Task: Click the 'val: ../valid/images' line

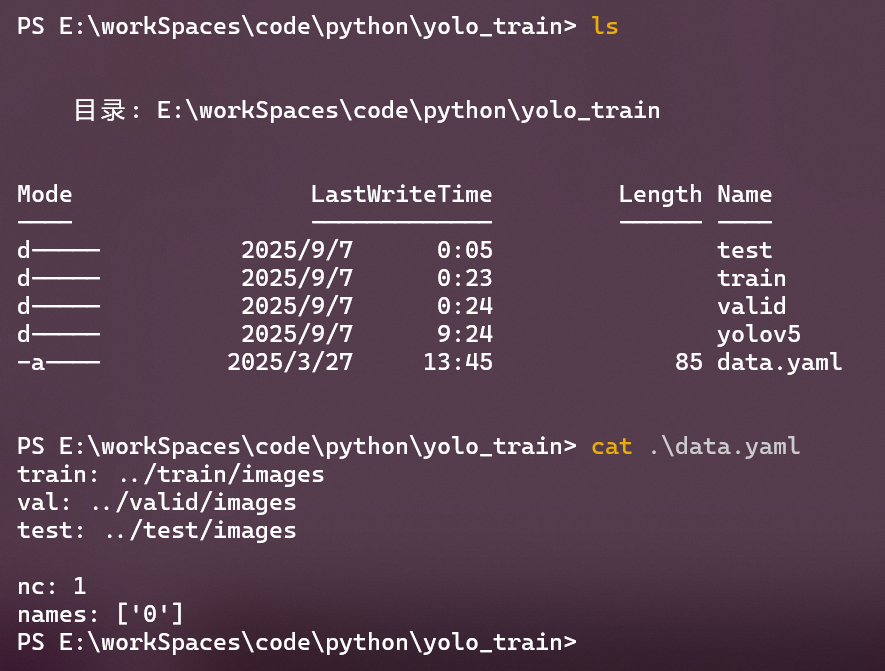Action: tap(157, 502)
